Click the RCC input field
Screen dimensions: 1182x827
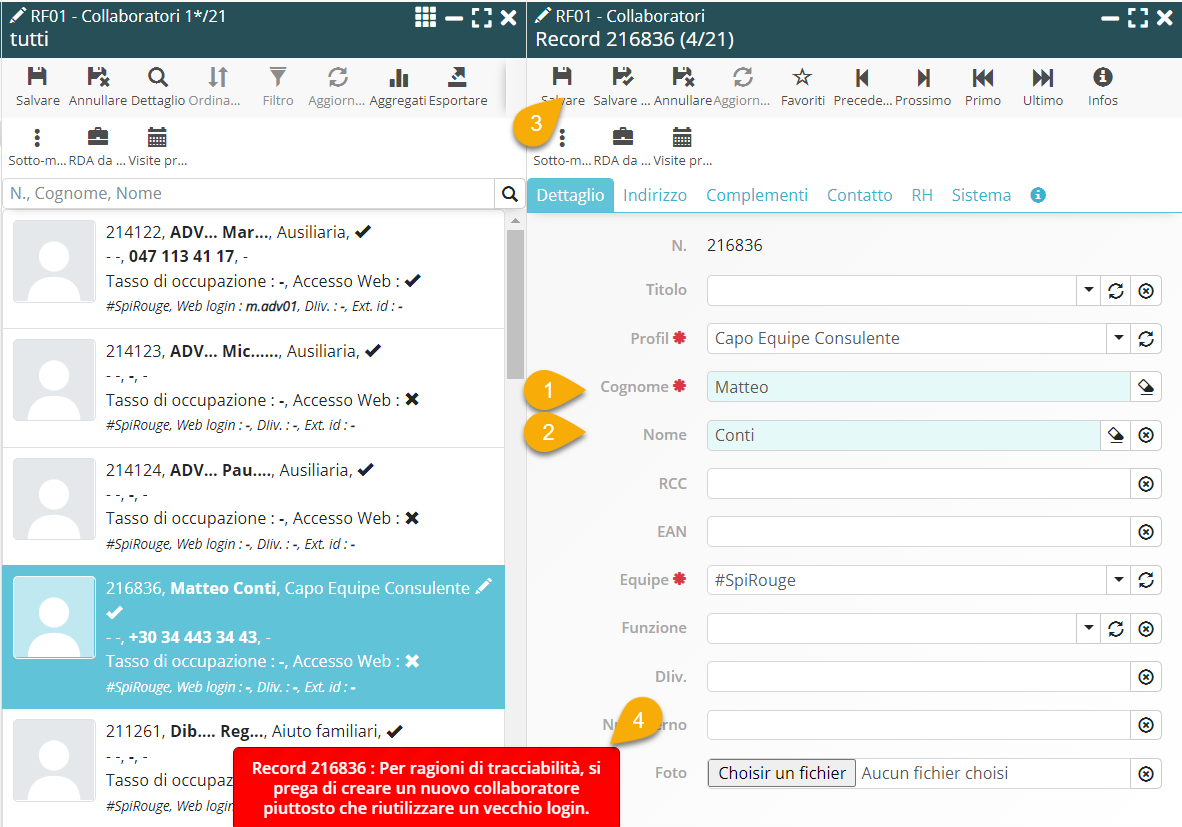pos(917,484)
